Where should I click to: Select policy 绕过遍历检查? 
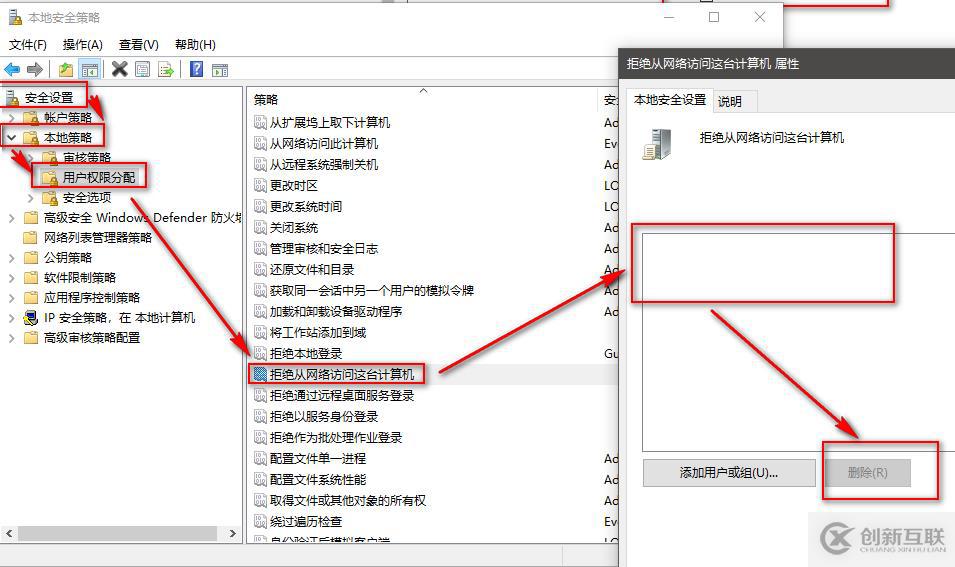point(306,522)
